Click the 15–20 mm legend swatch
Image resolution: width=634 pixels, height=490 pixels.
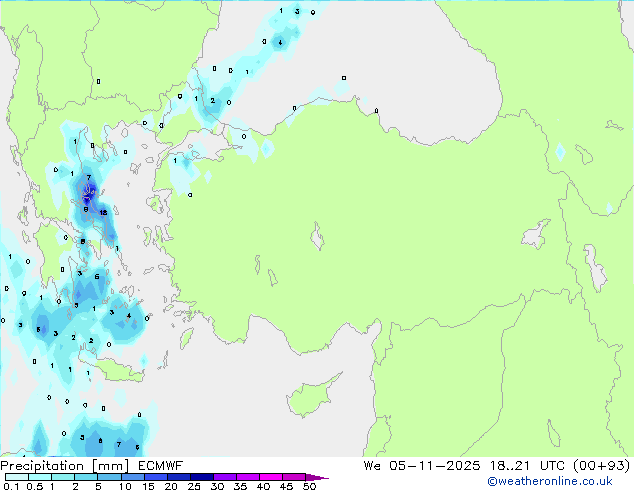click(x=156, y=477)
